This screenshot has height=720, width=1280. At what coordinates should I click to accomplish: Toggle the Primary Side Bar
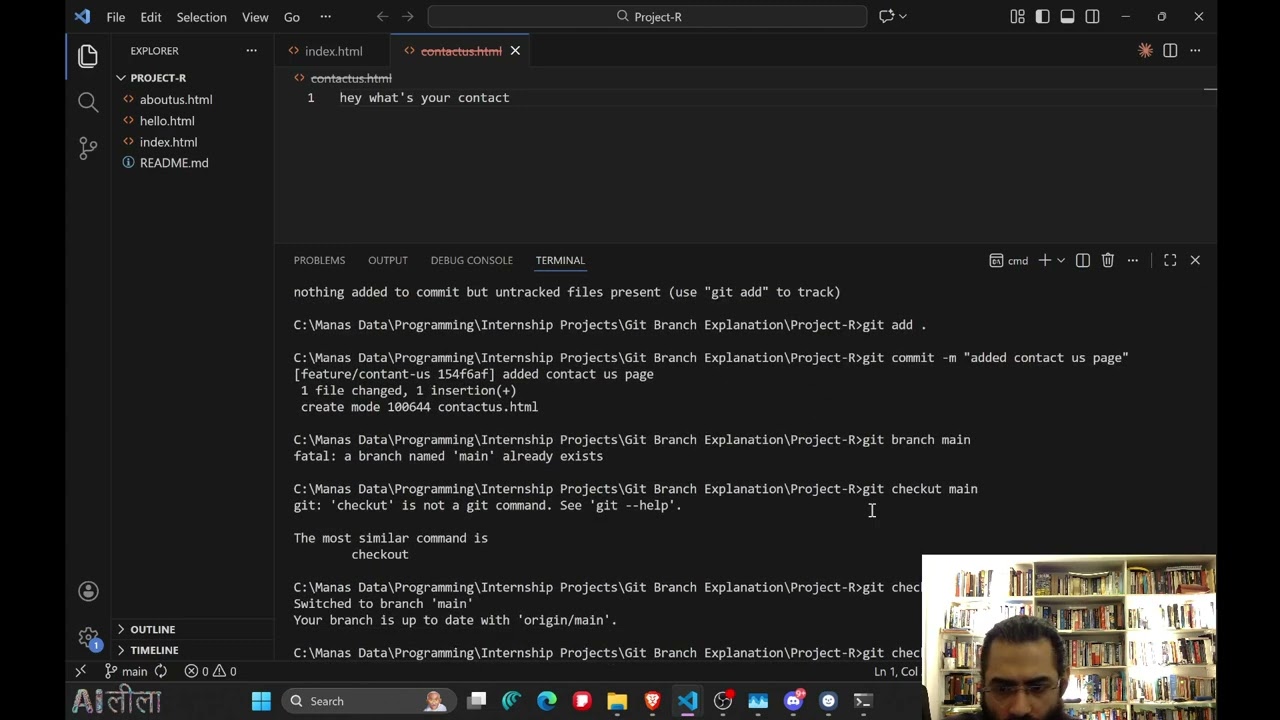click(1042, 16)
